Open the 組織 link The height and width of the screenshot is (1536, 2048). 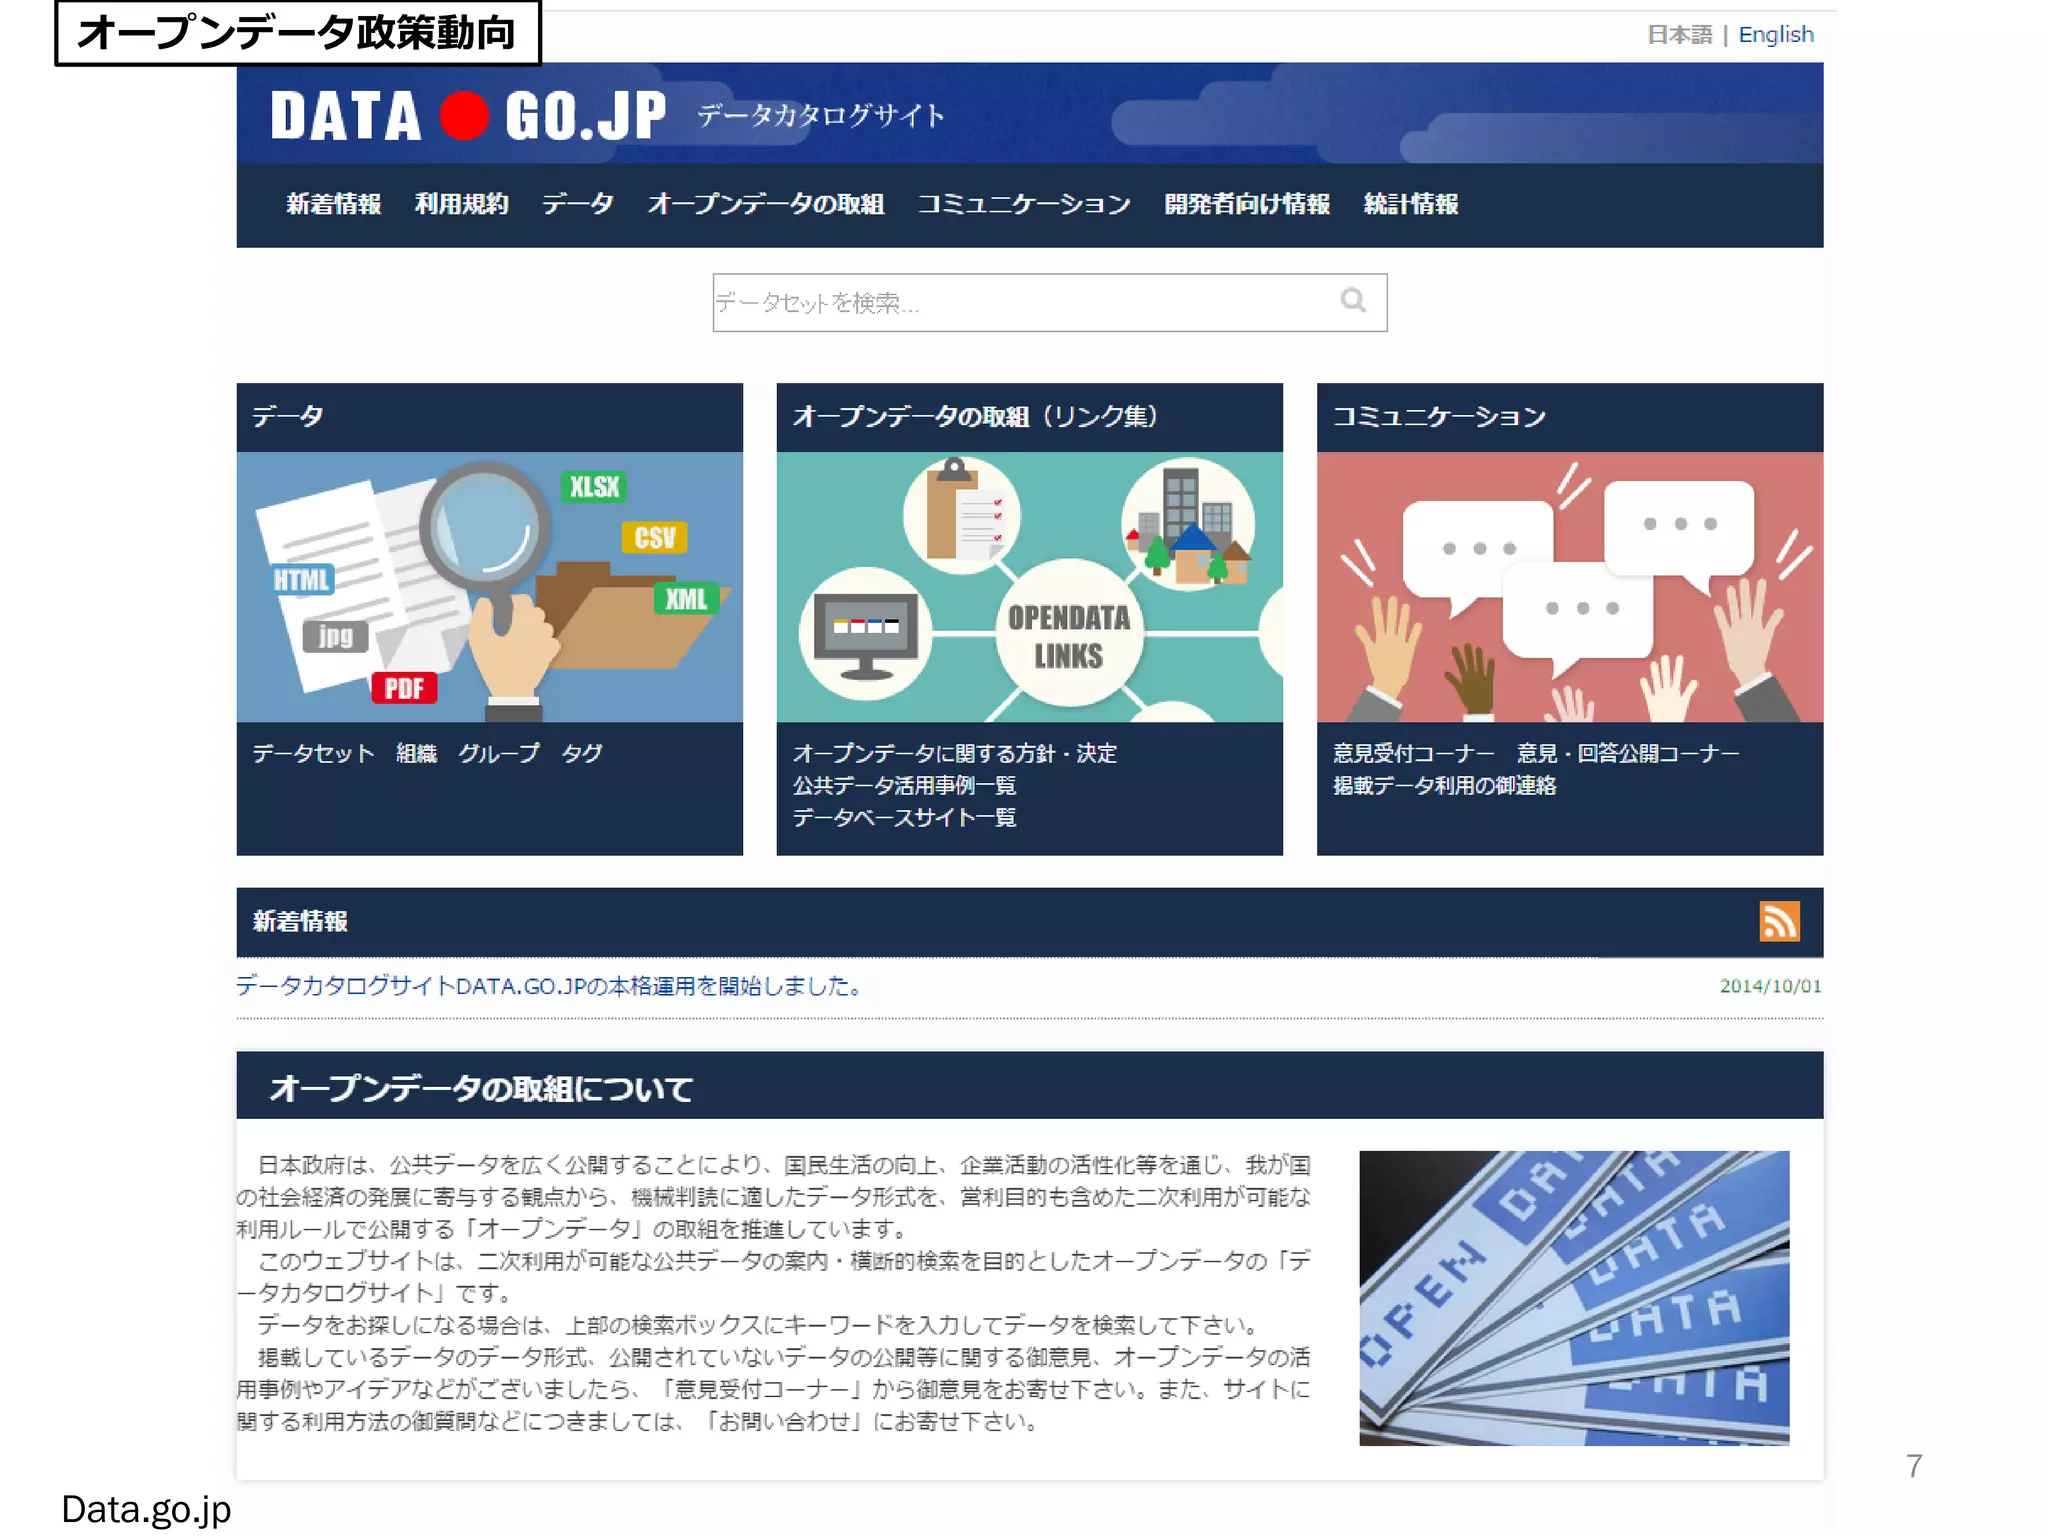coord(416,753)
